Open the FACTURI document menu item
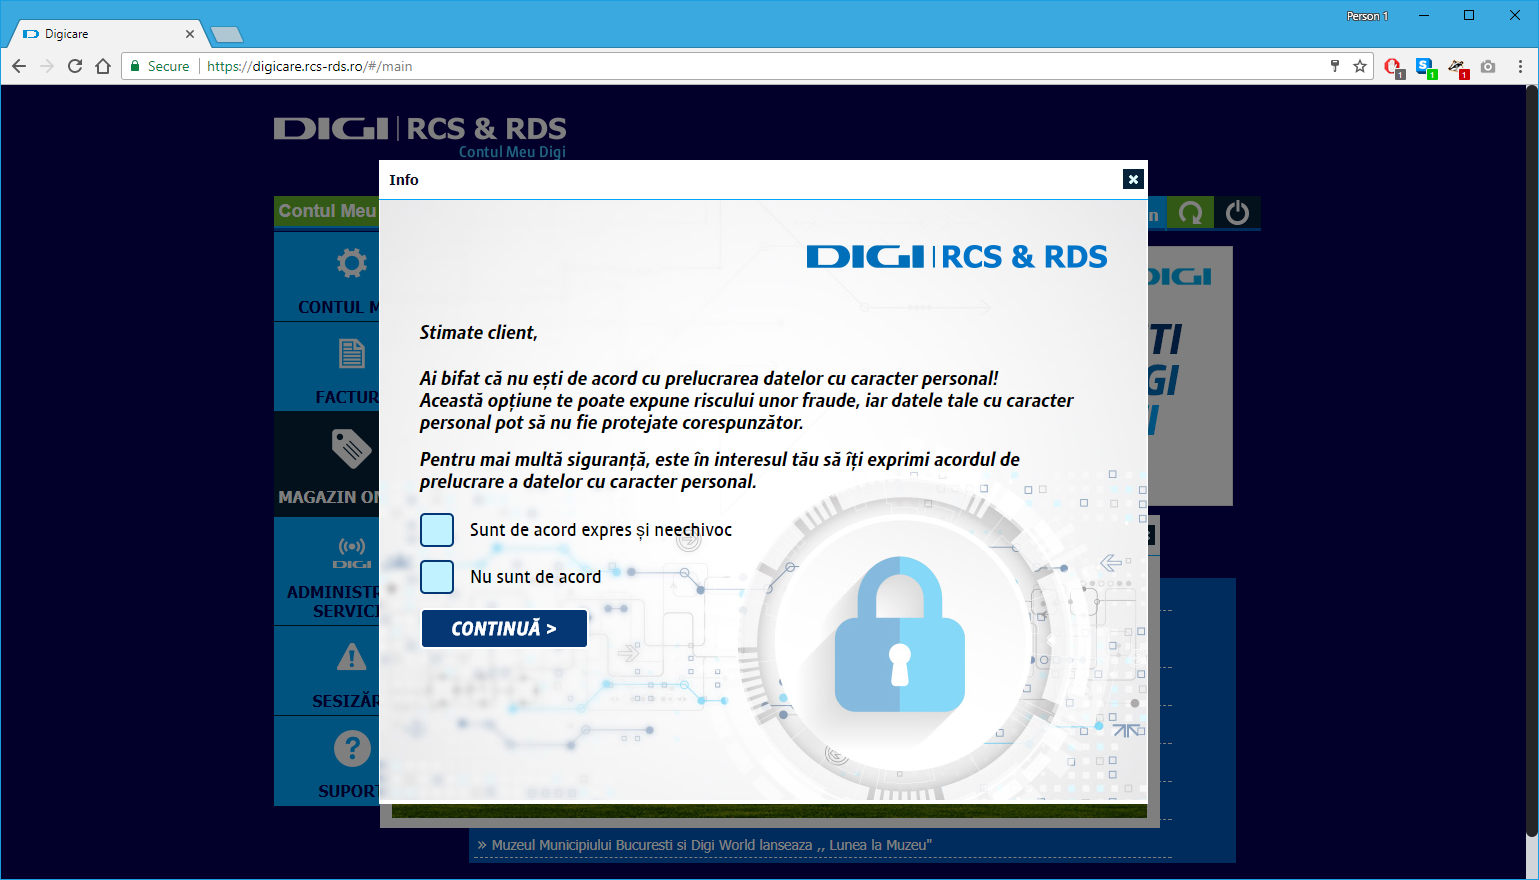Screen dimensions: 1539x880 (x=327, y=367)
